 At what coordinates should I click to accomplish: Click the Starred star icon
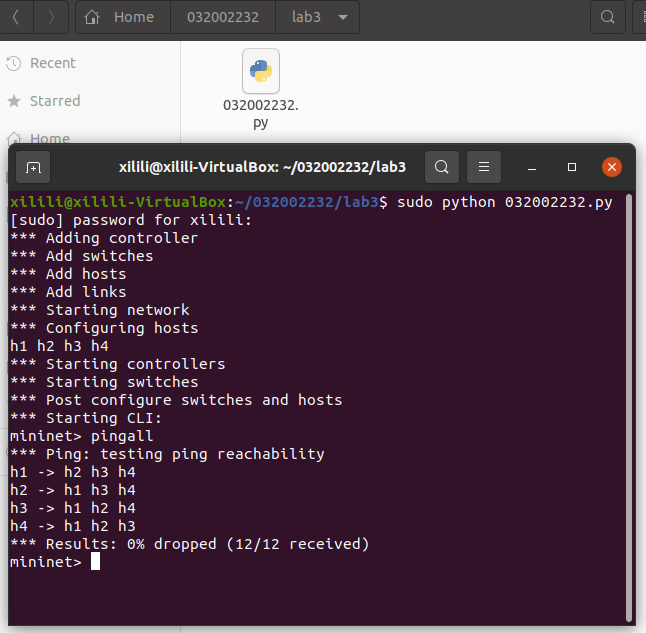click(x=14, y=101)
